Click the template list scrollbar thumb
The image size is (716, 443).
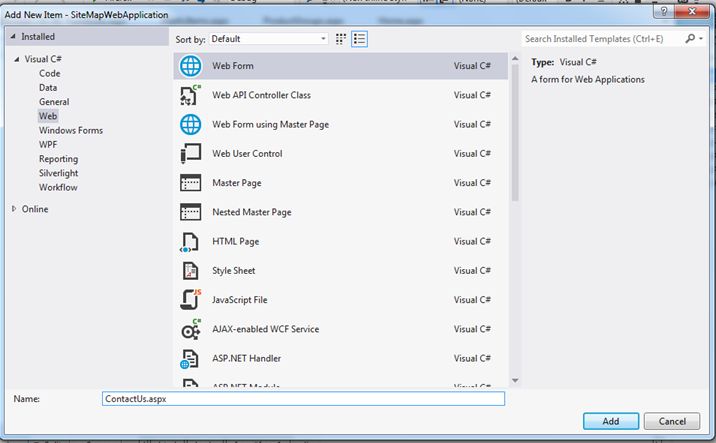point(515,132)
